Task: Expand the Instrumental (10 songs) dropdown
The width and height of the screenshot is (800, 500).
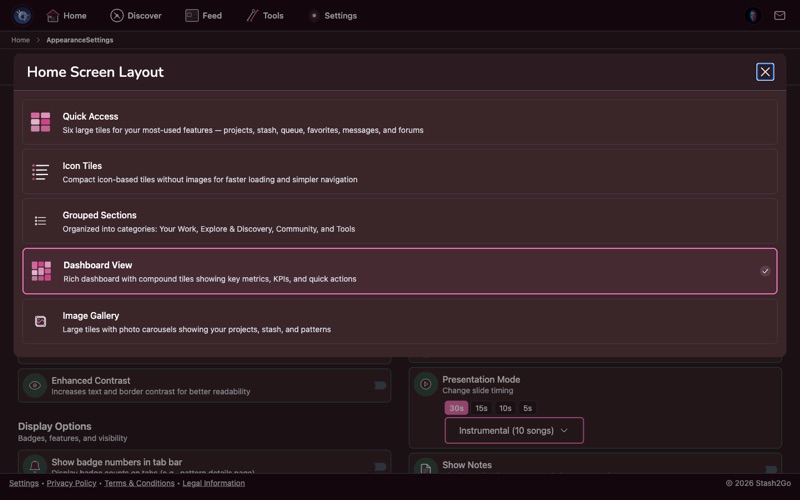Action: [513, 431]
